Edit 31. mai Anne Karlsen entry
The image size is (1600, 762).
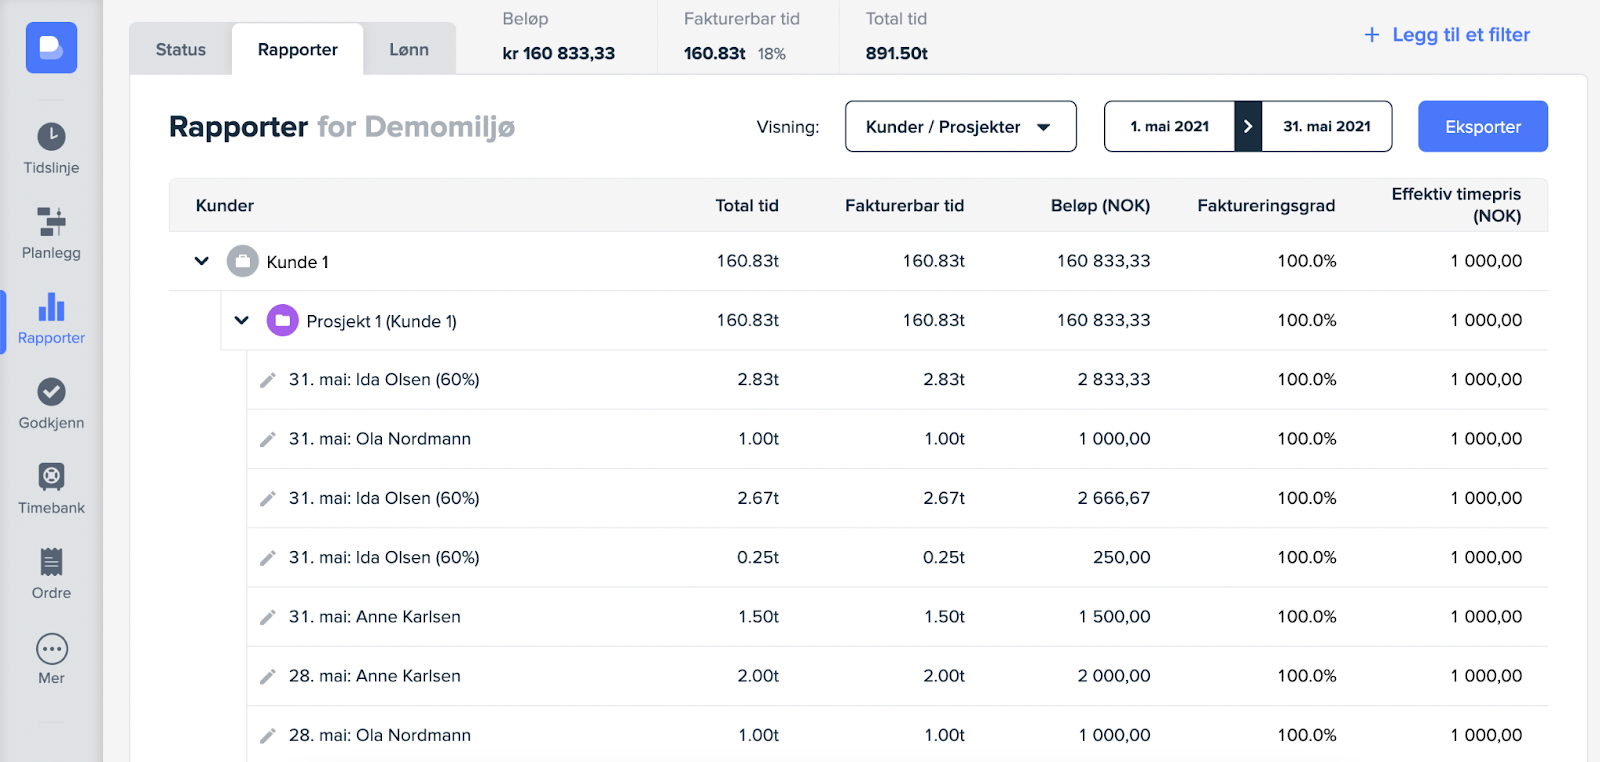click(x=267, y=617)
